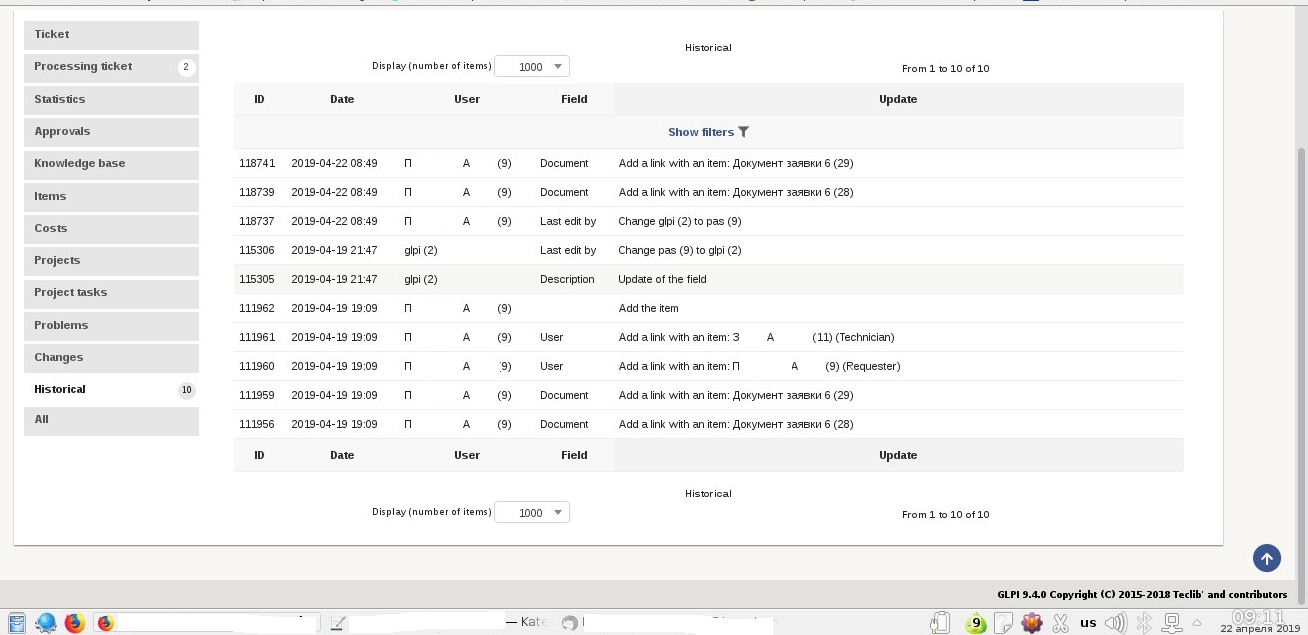This screenshot has width=1308, height=635.
Task: Select the Knowledge base section
Action: pos(79,163)
